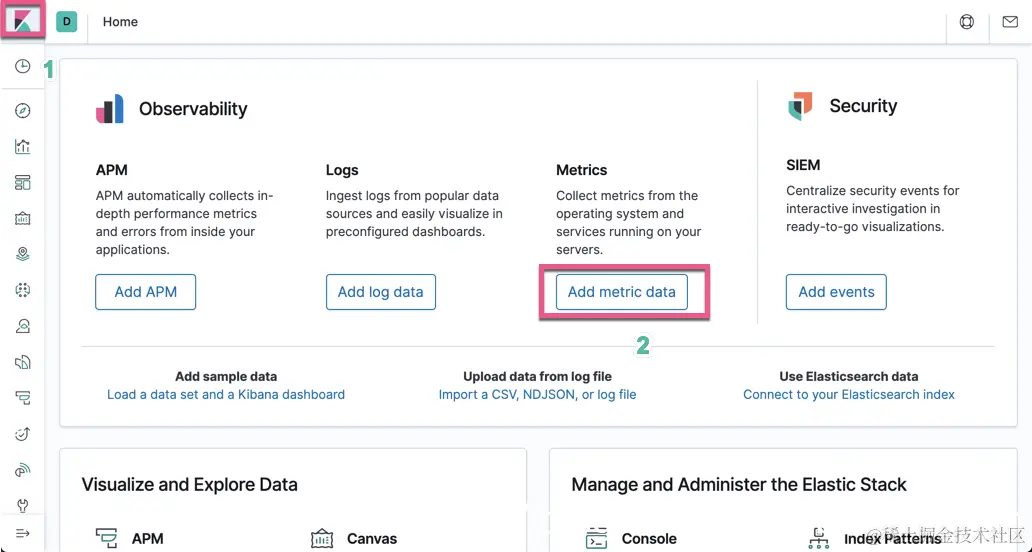Click the Upload data from log file heading

537,376
